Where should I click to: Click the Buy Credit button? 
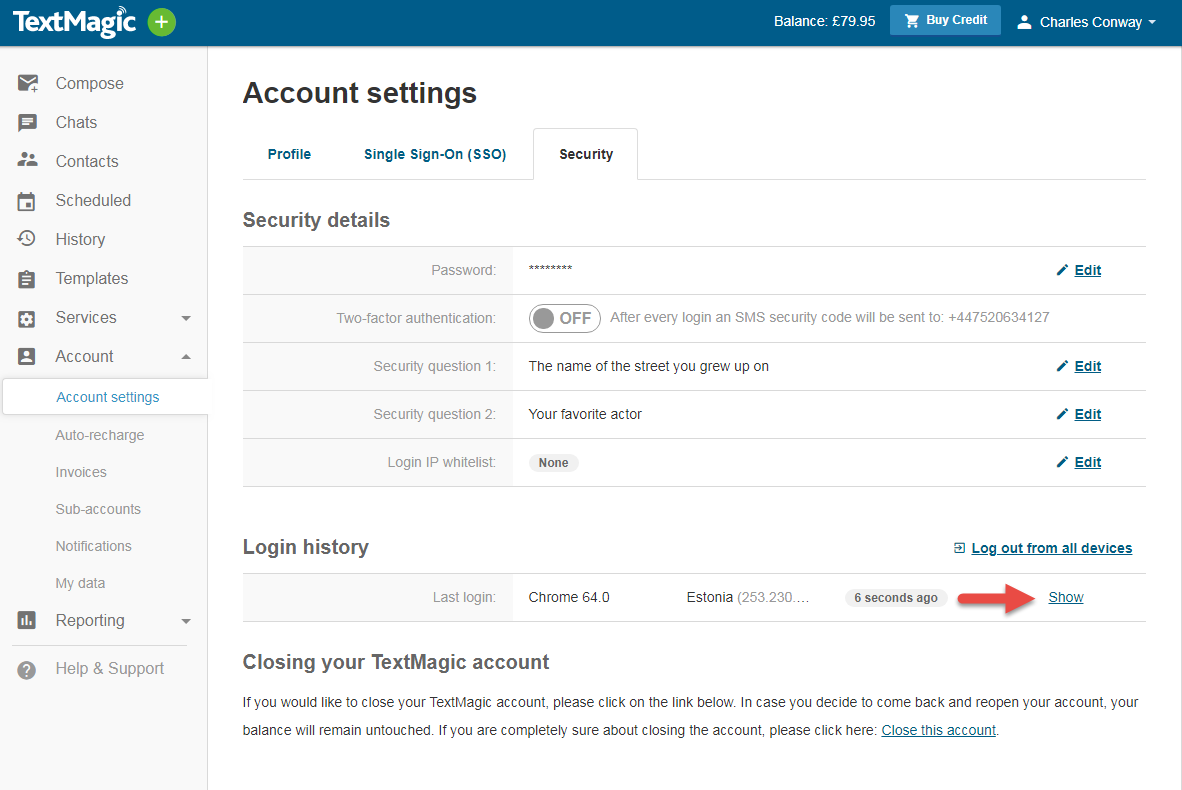click(945, 20)
